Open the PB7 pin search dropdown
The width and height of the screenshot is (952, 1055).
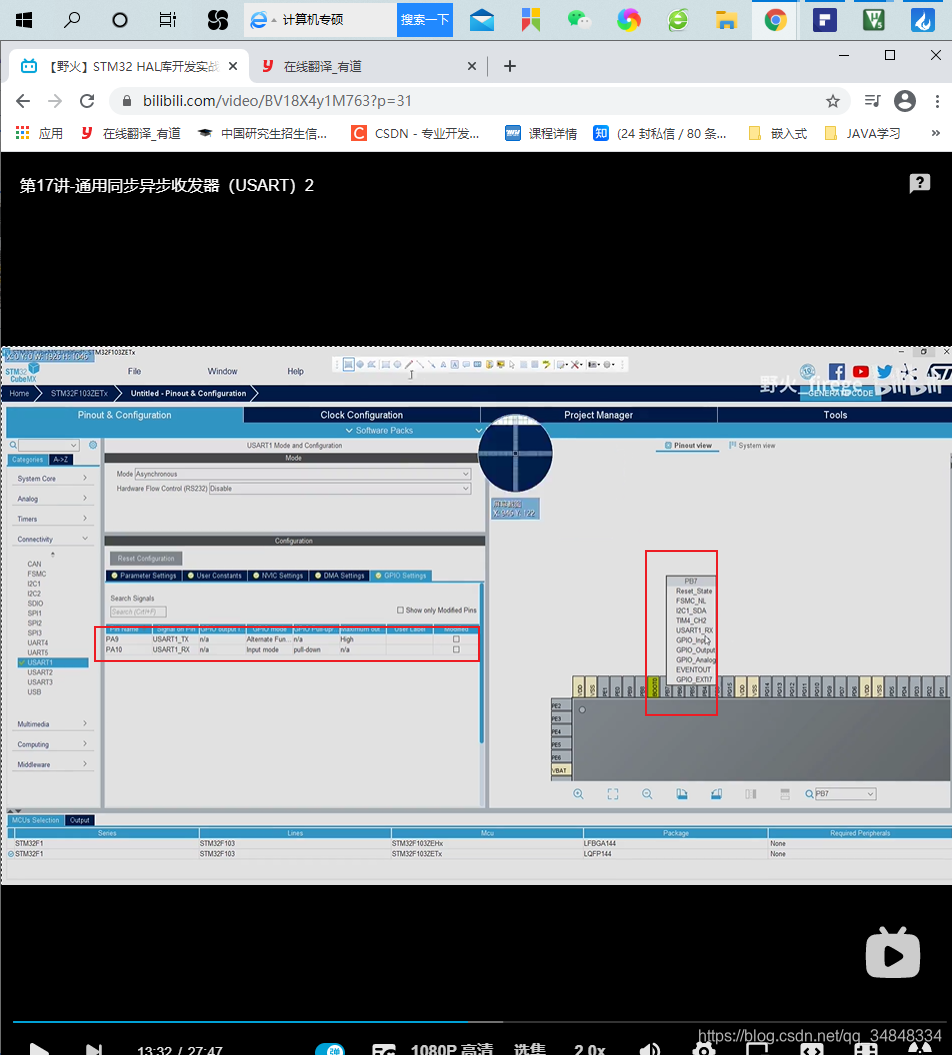click(x=845, y=794)
